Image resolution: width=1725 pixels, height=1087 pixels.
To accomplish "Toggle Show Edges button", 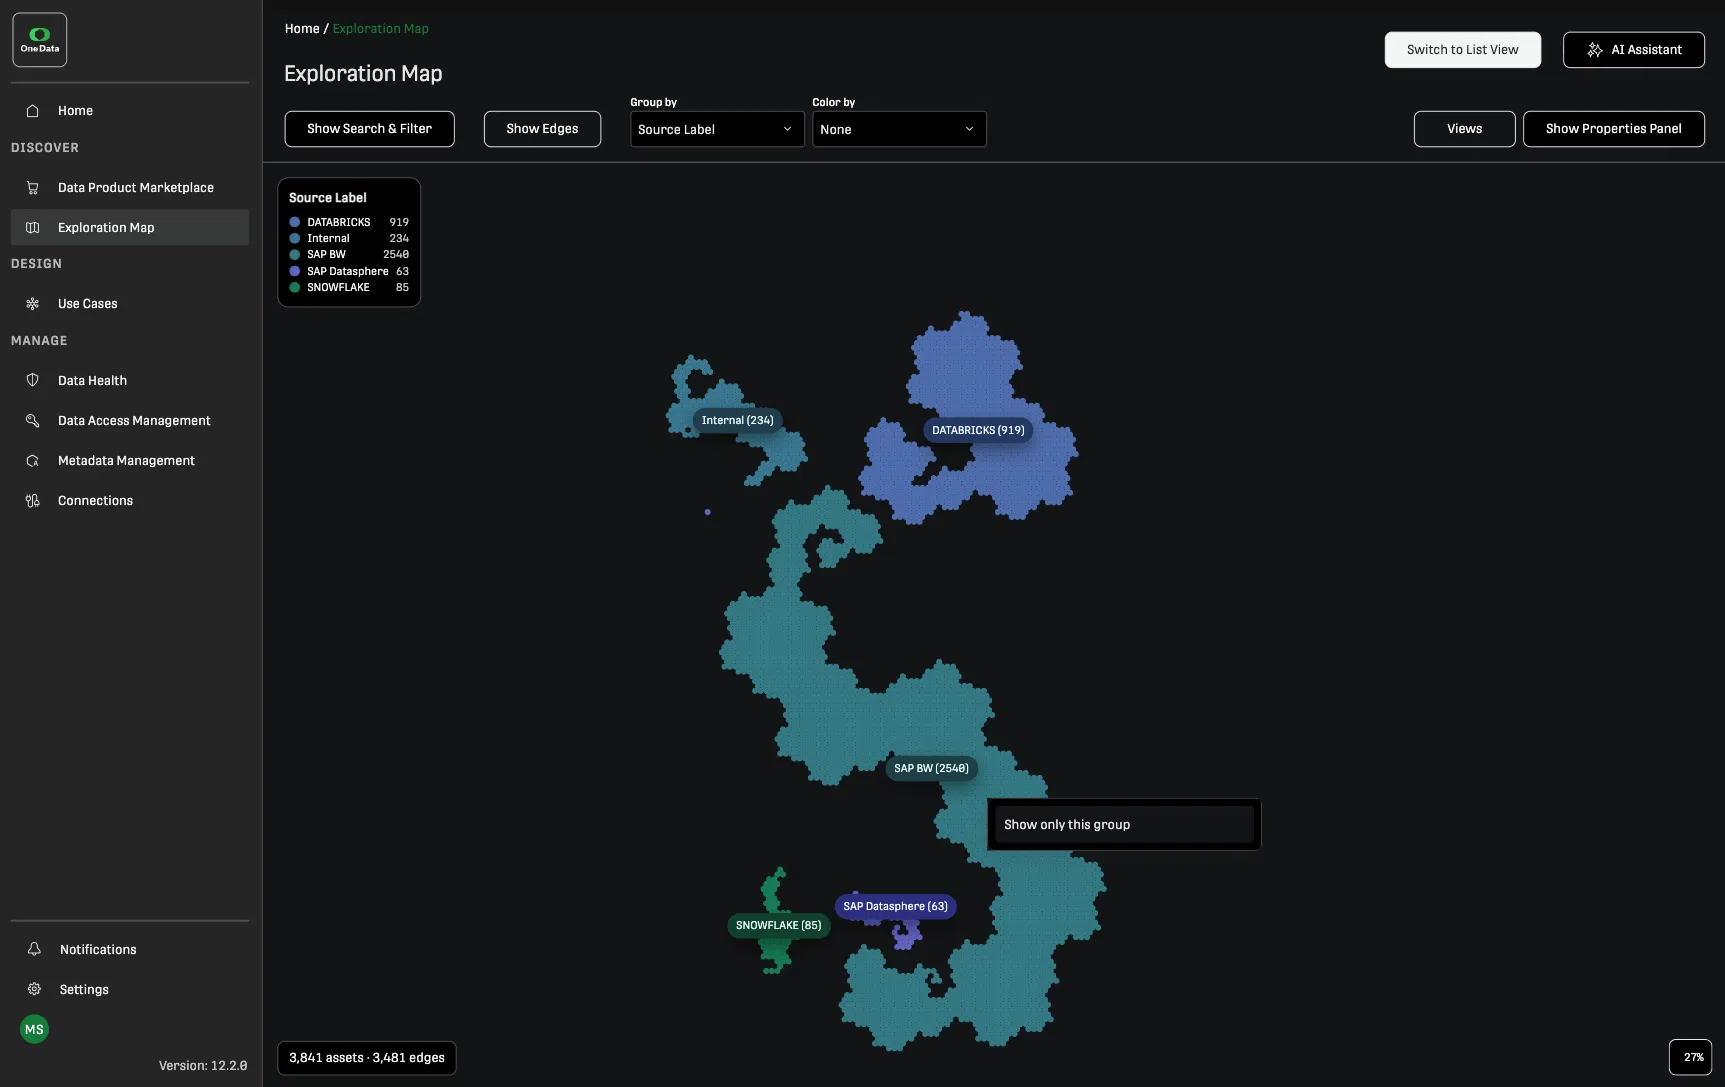I will (x=542, y=129).
